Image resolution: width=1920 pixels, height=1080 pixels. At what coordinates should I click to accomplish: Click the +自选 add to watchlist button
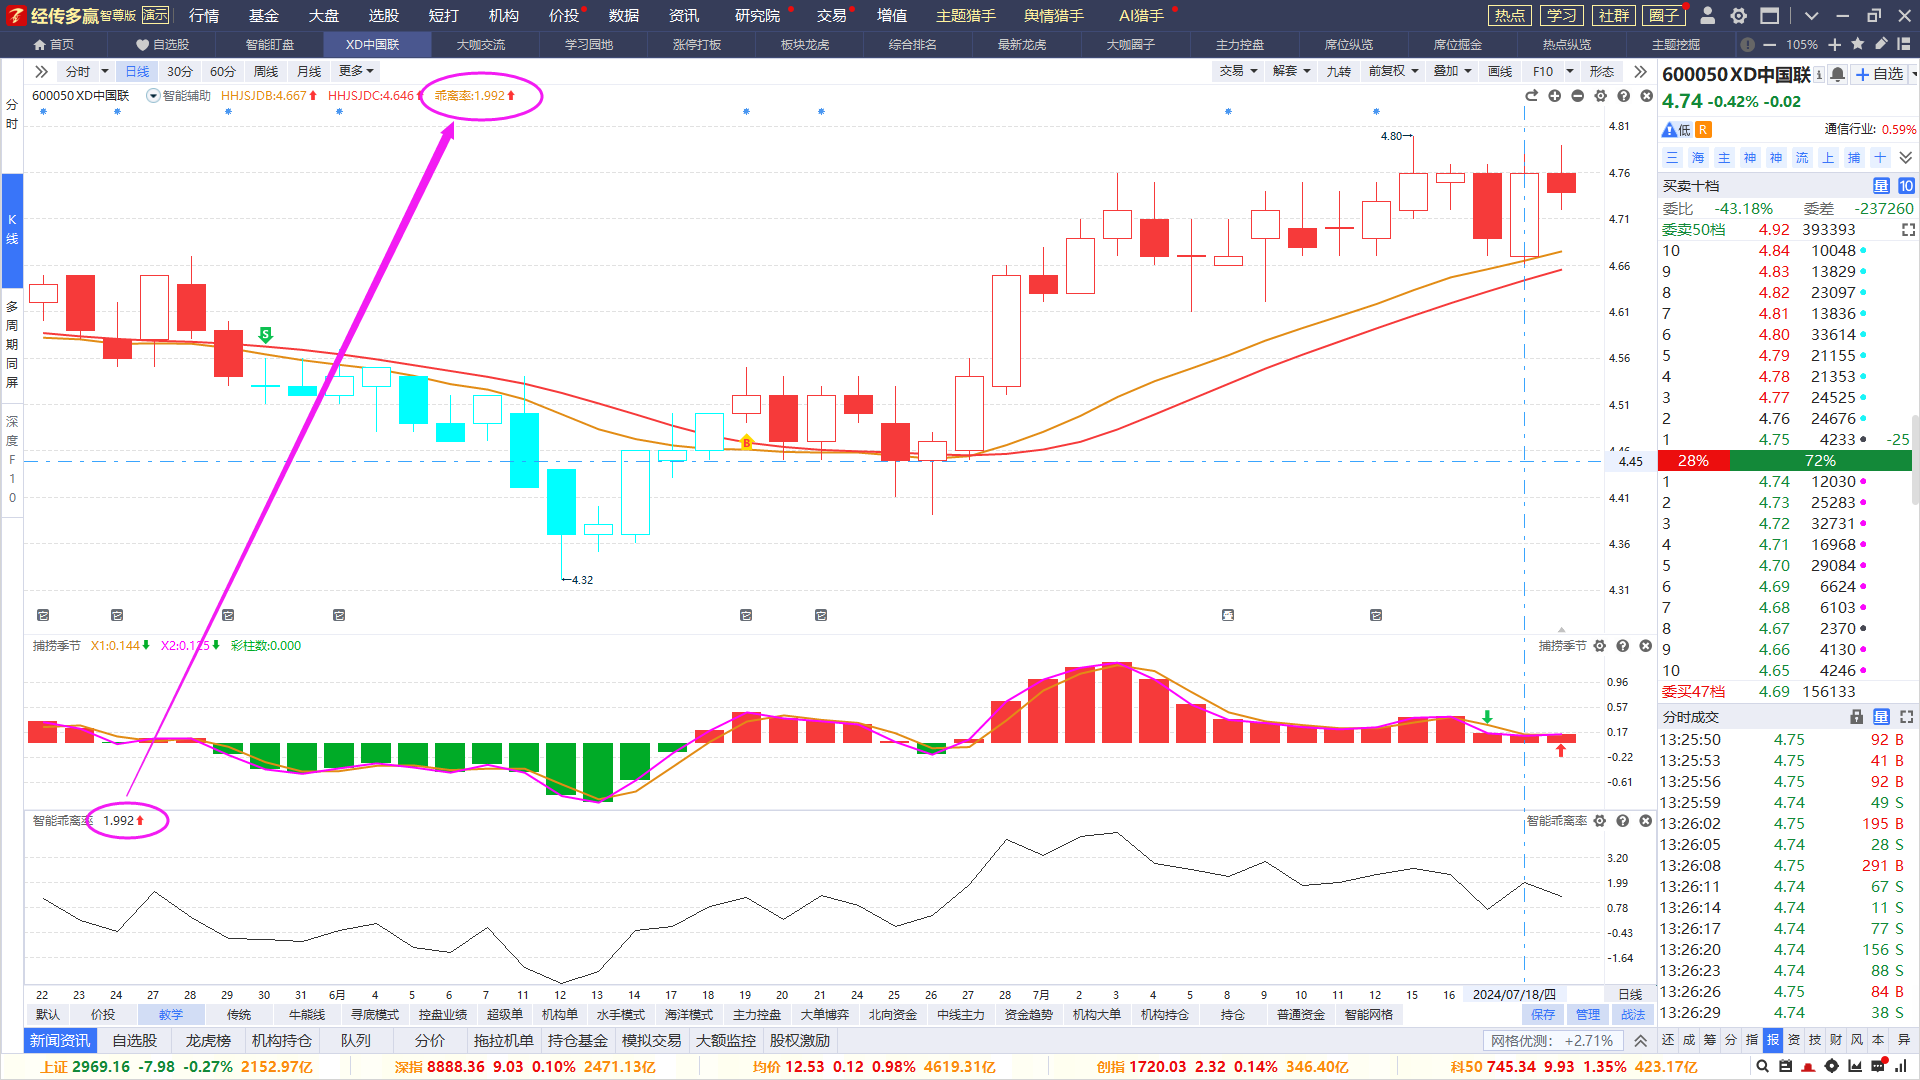coord(1879,74)
